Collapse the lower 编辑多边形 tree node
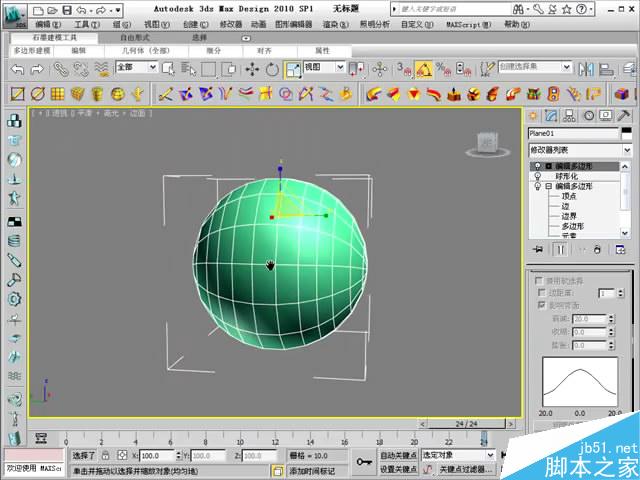 548,186
